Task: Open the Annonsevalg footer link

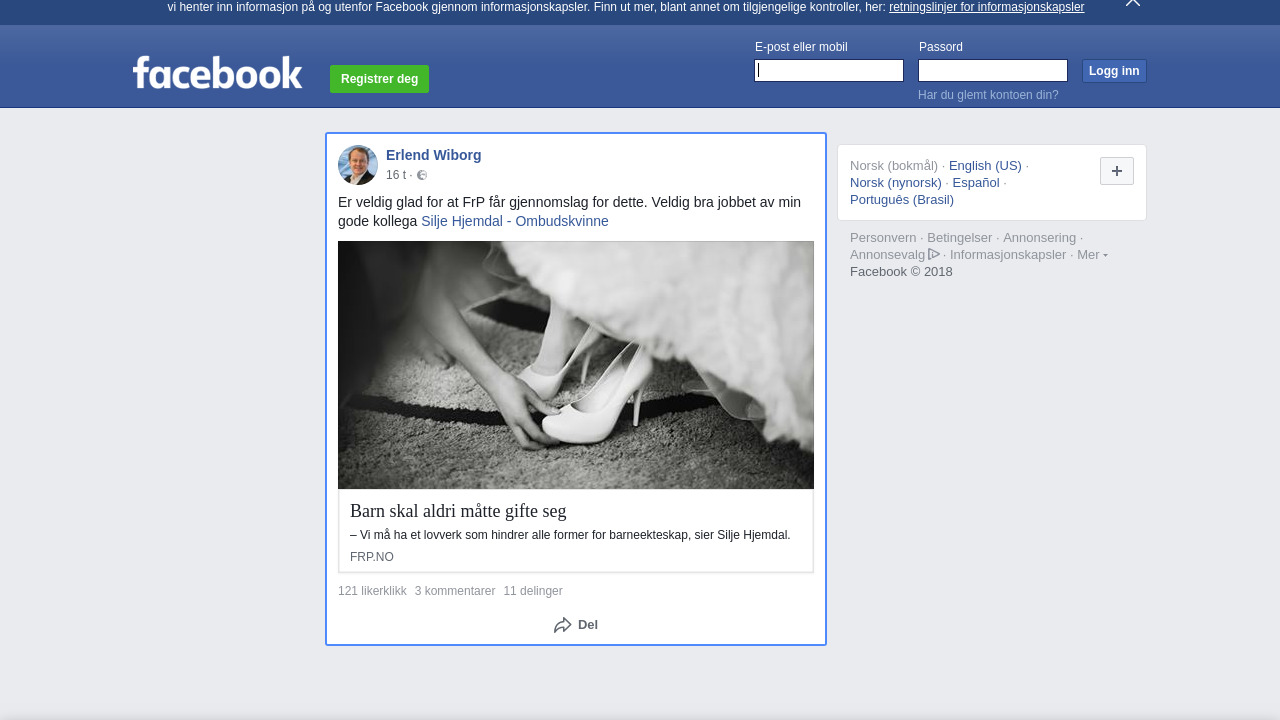Action: tap(888, 255)
